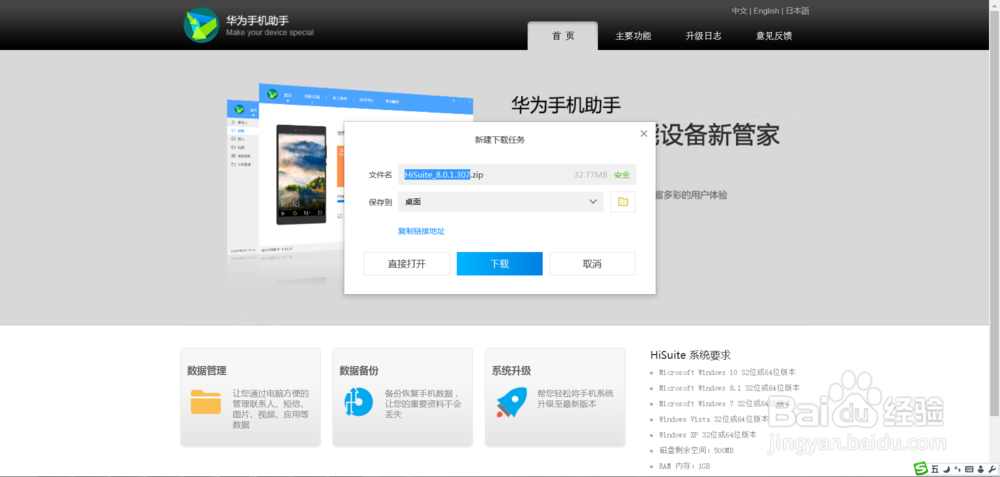Switch language to English
1000x477 pixels.
point(766,11)
